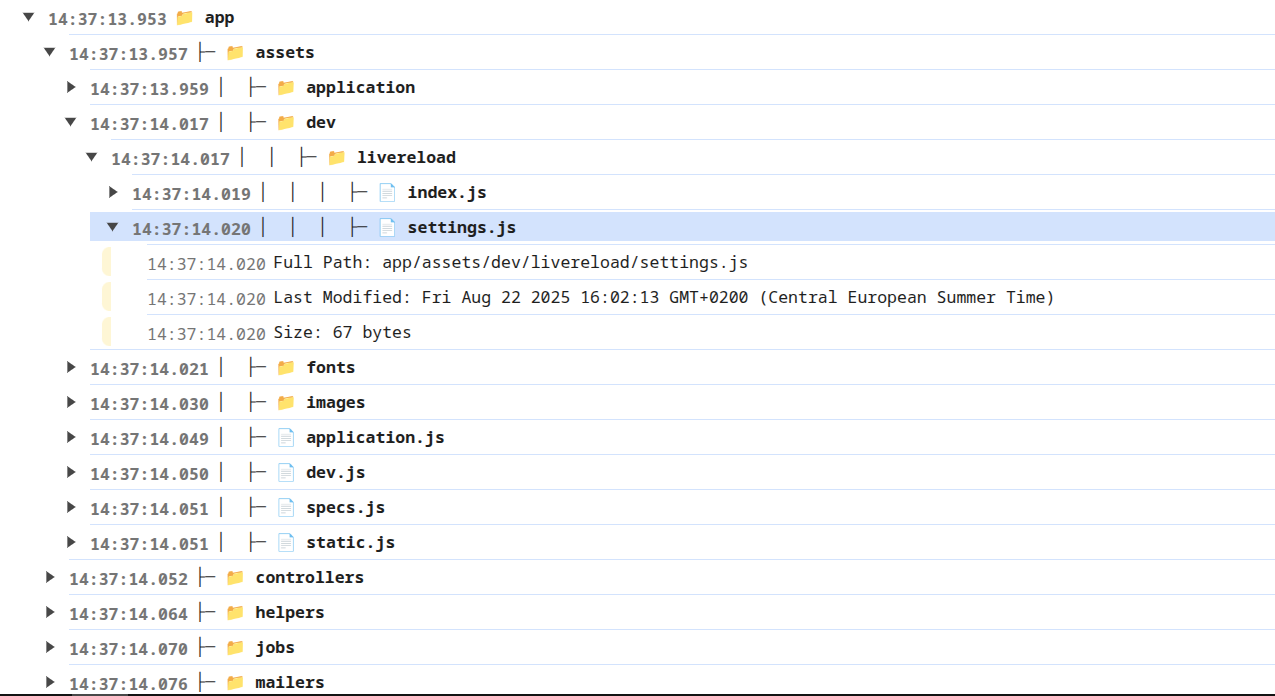Click the index.js file icon
This screenshot has width=1275, height=696.
pos(387,193)
